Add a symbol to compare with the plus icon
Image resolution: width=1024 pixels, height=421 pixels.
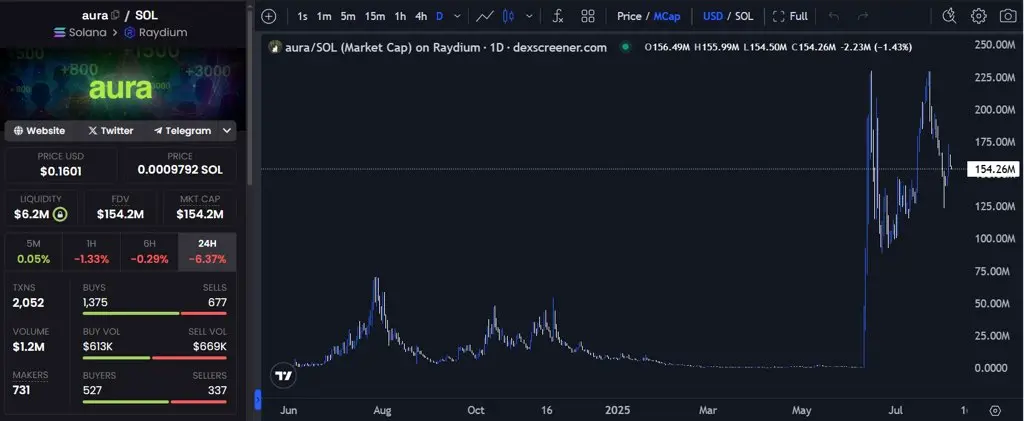[268, 16]
